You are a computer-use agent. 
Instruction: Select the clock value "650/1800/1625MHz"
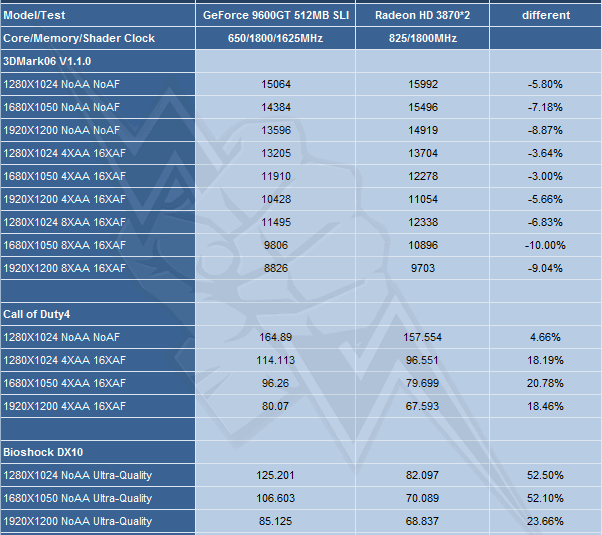pyautogui.click(x=275, y=38)
